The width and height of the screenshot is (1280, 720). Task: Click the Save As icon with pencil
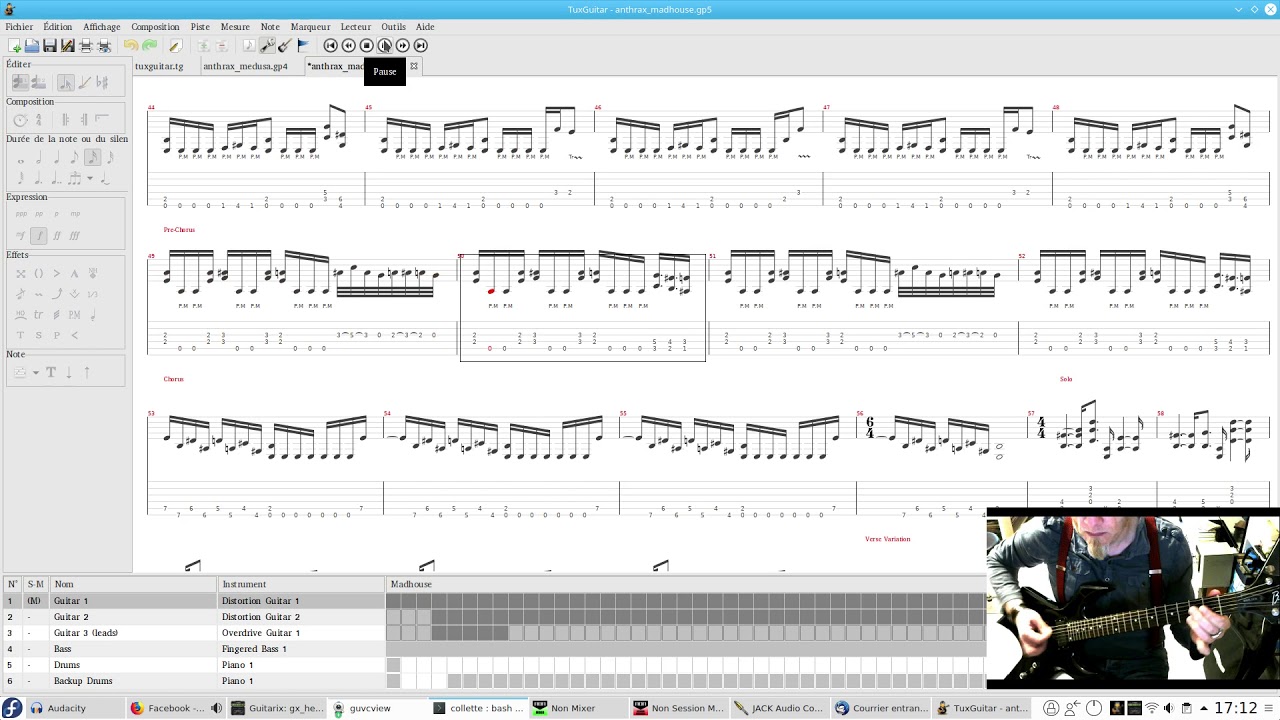[x=68, y=45]
